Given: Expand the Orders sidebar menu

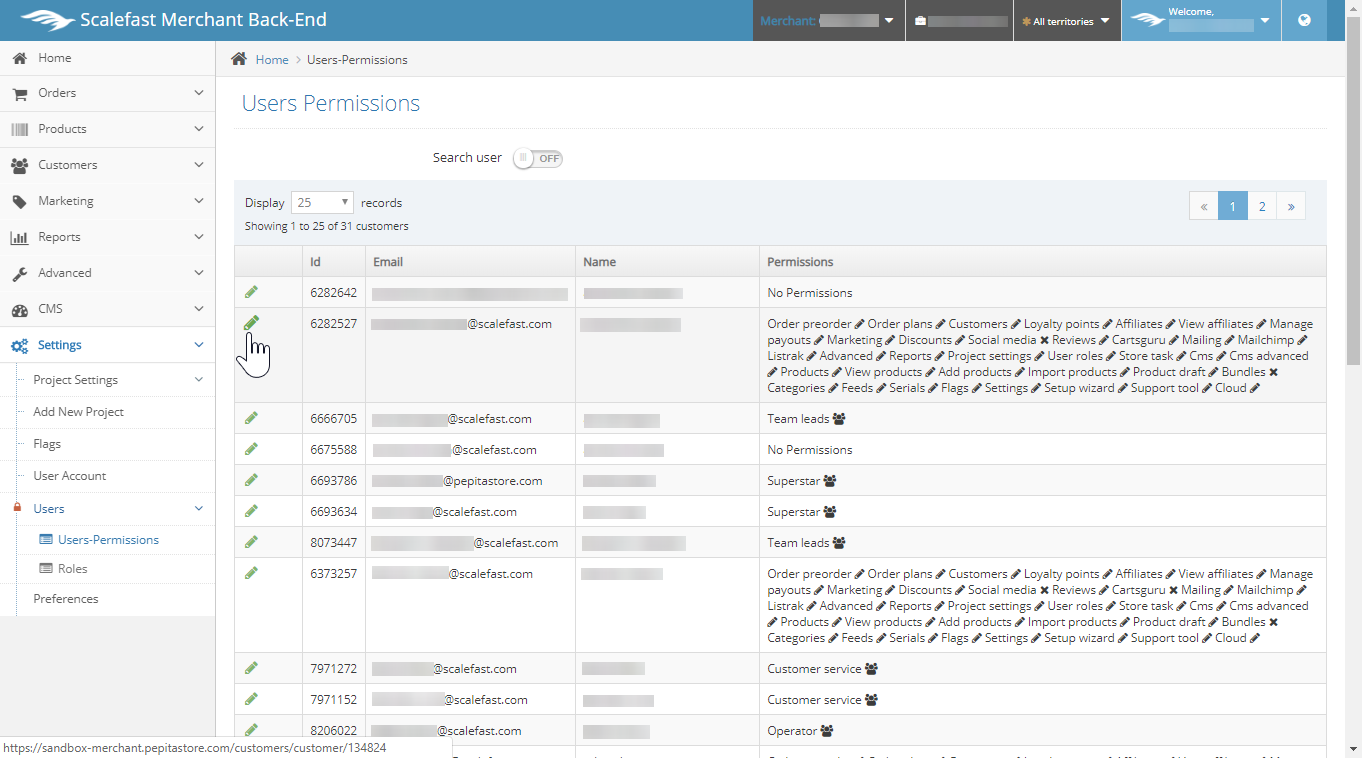Looking at the screenshot, I should 107,93.
